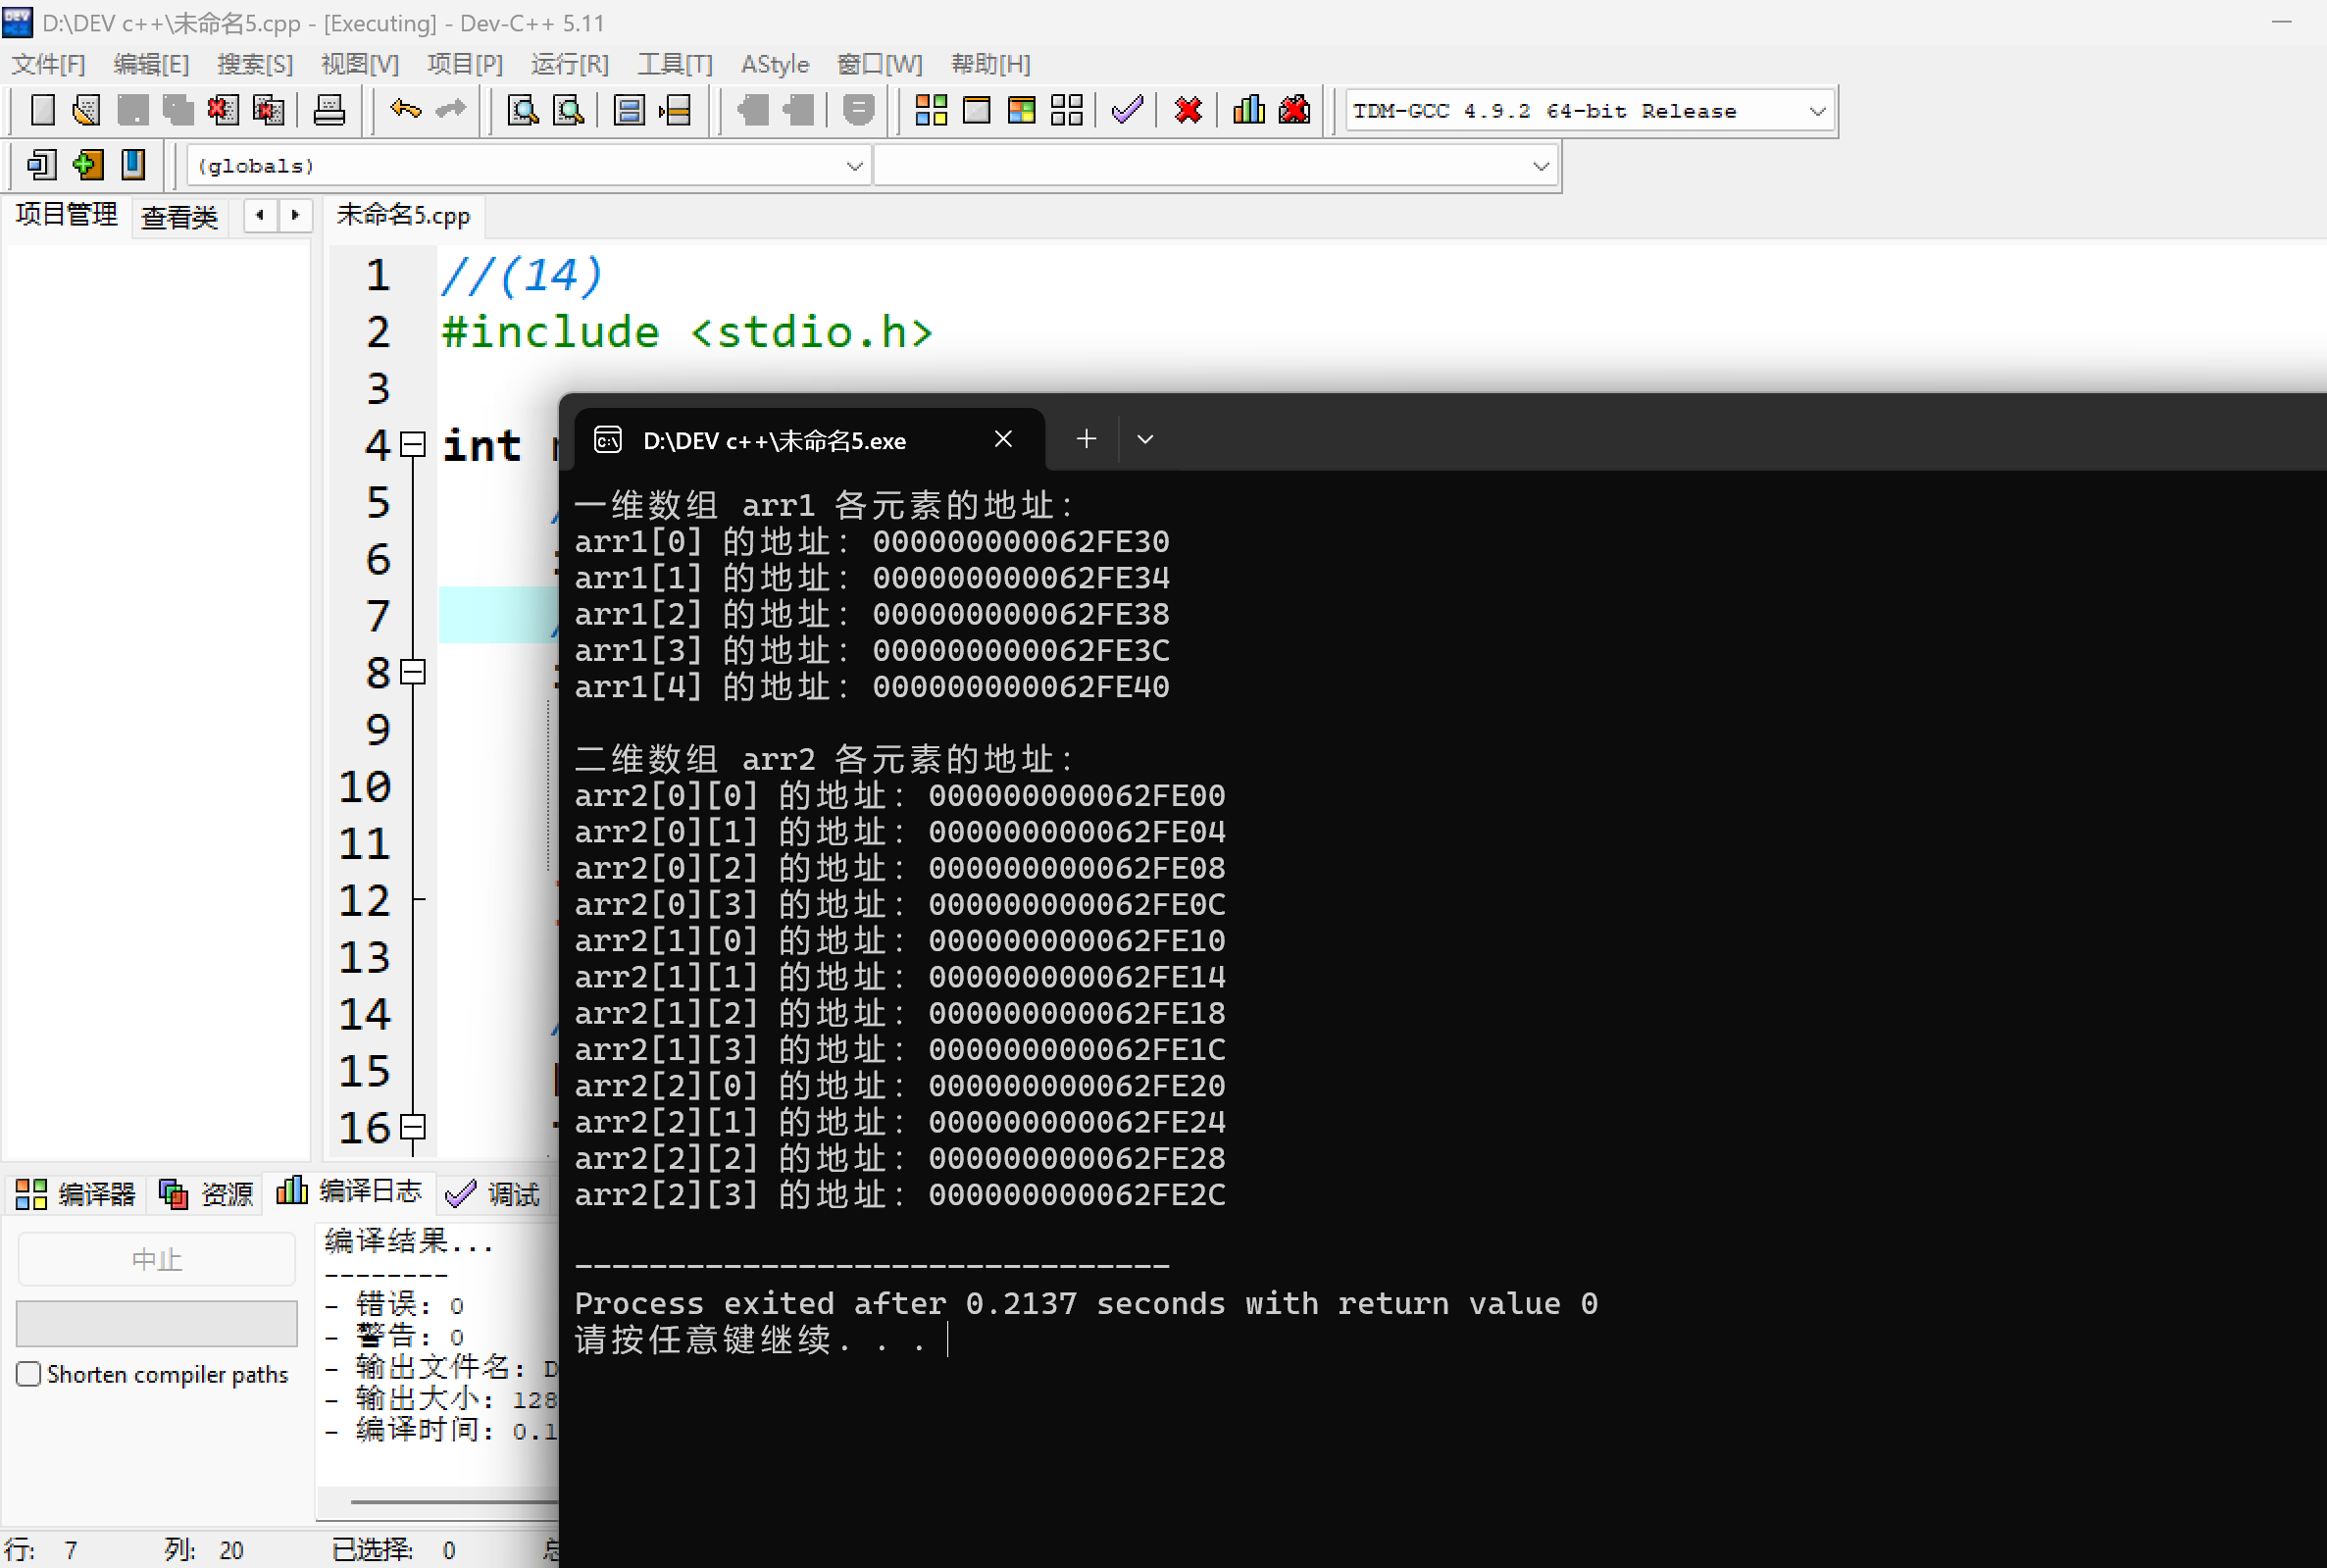The height and width of the screenshot is (1568, 2327).
Task: Stop execution with the red X icon
Action: pyautogui.click(x=1188, y=110)
